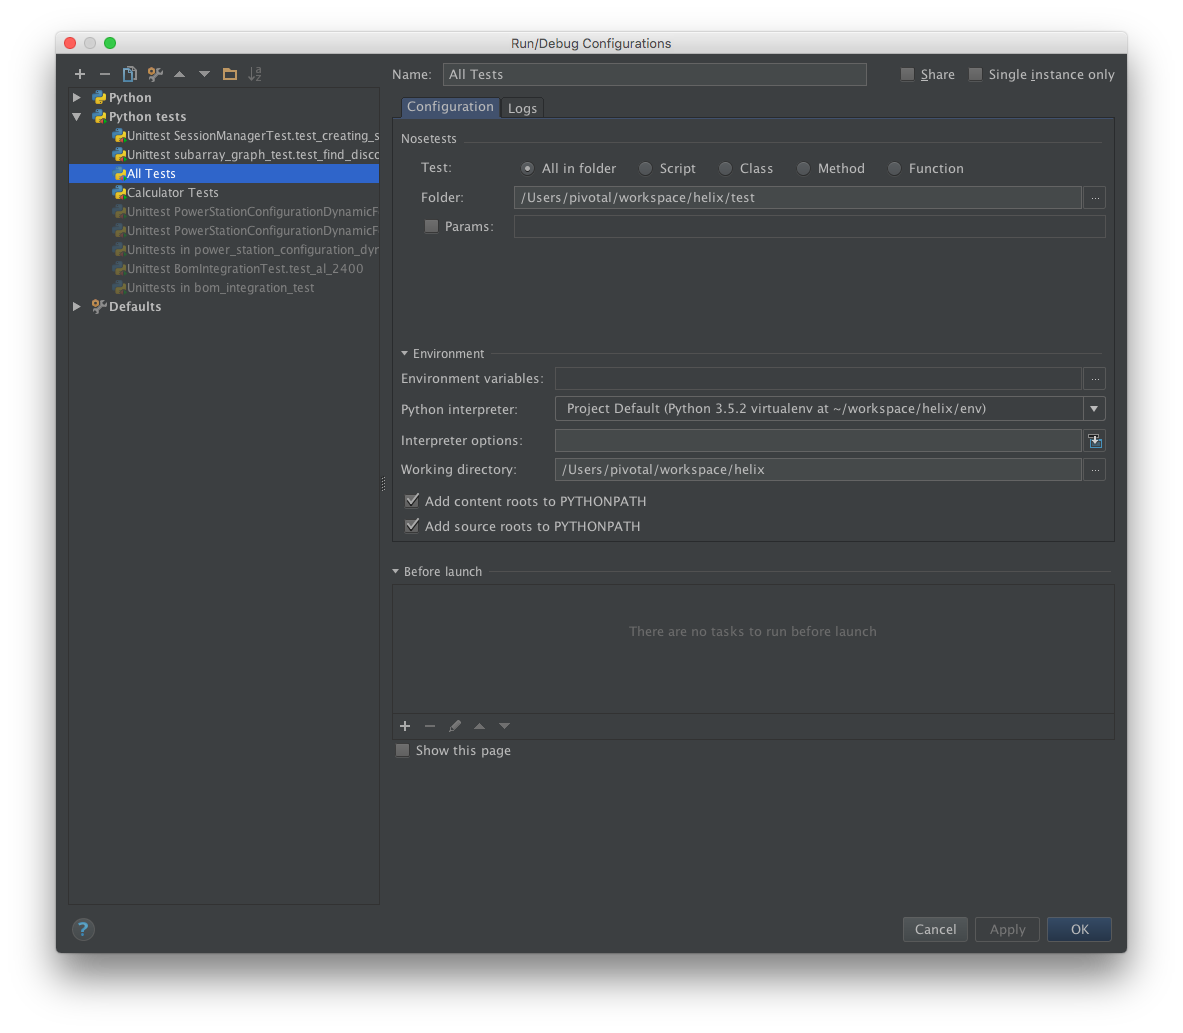This screenshot has width=1183, height=1033.
Task: Confirm with the OK button
Action: coord(1079,930)
